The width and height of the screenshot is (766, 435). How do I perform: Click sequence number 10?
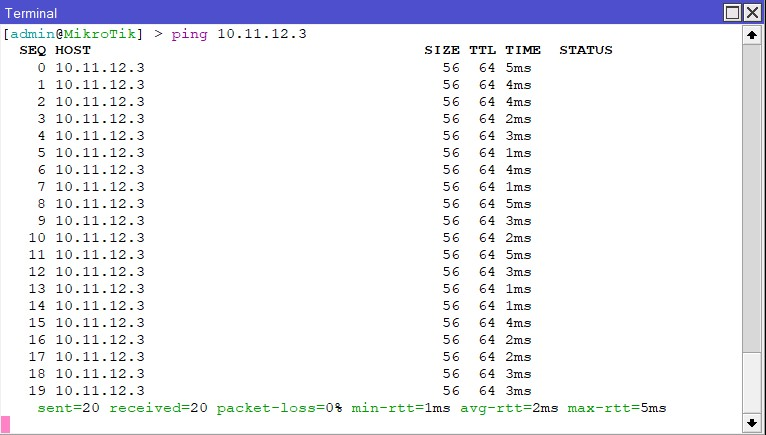(x=37, y=238)
